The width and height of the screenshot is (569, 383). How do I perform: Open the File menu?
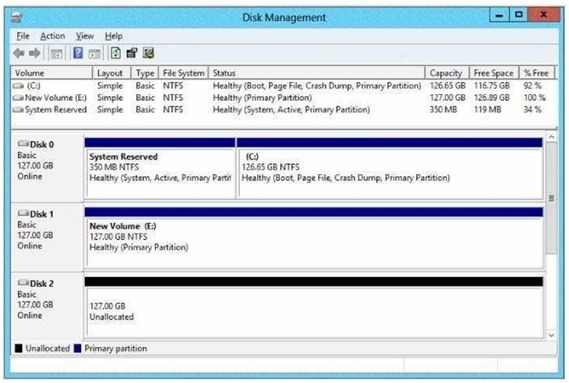[23, 36]
